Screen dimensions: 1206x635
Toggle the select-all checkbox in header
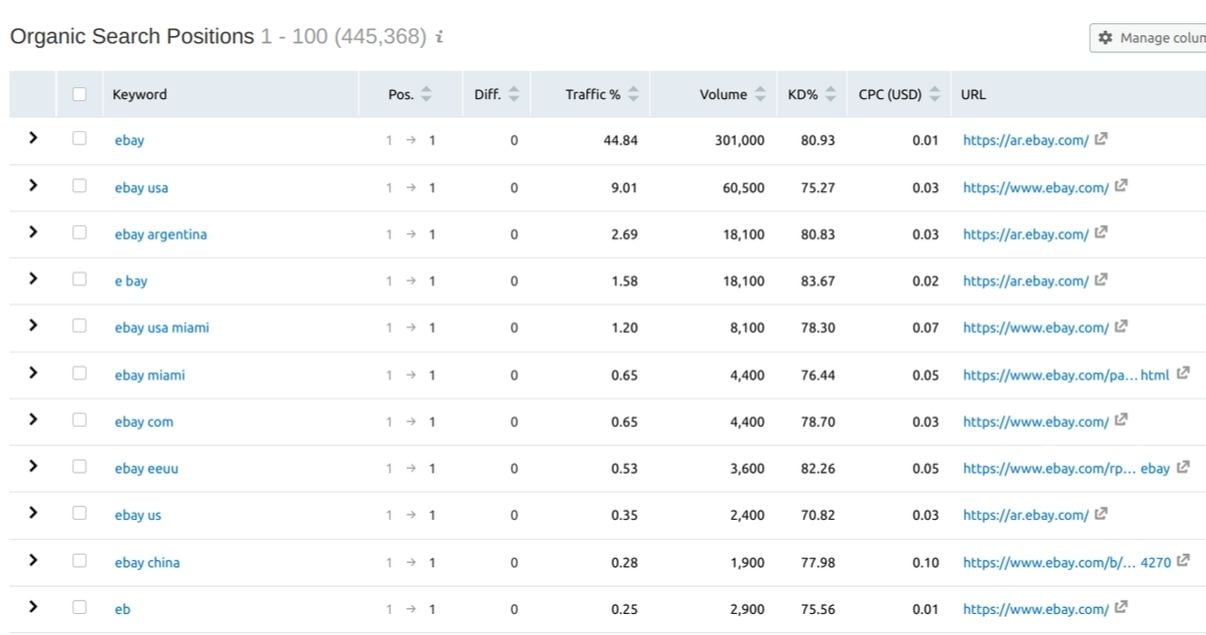[80, 94]
